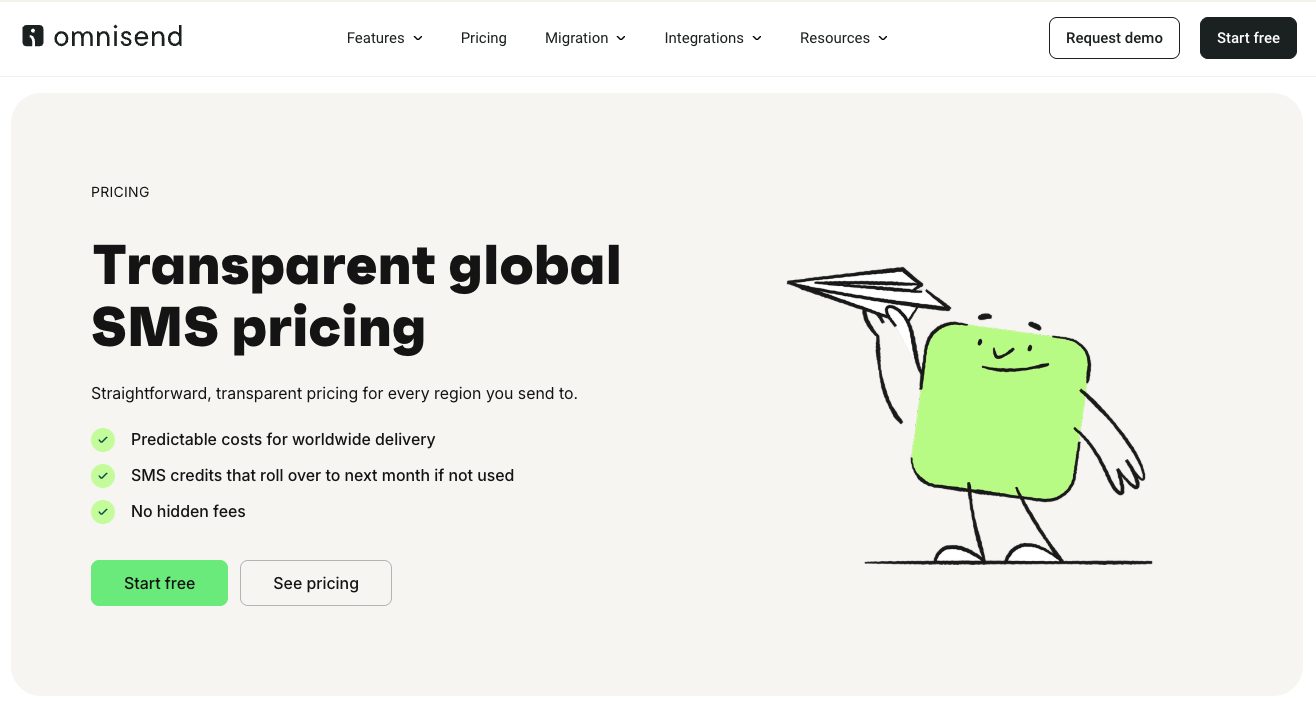Expand the Migration navigation menu

coord(577,38)
